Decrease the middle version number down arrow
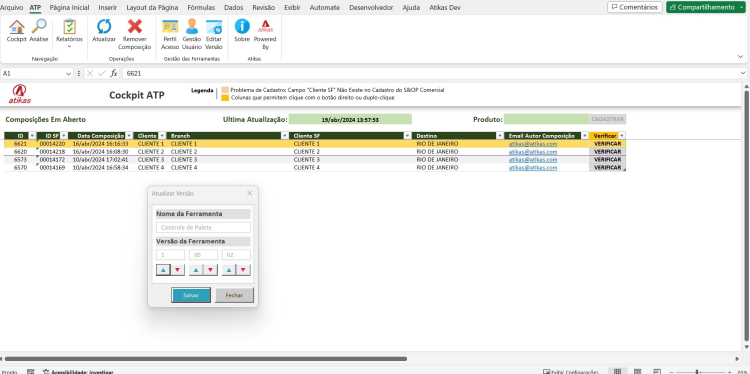Viewport: 750px width, 374px height. coord(210,270)
